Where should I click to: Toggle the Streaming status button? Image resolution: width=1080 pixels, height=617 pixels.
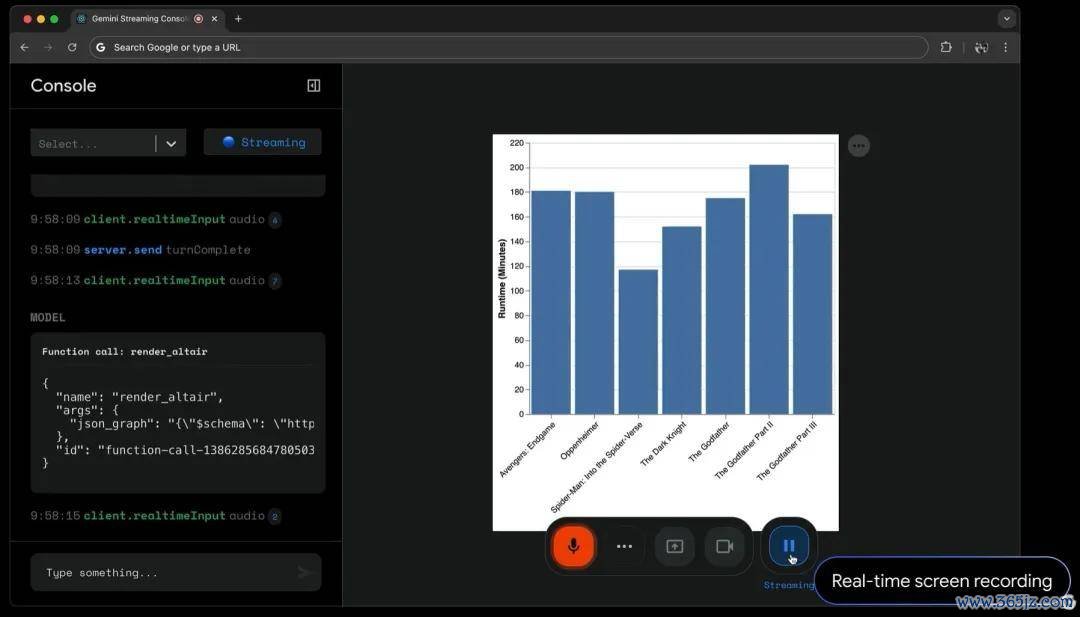coord(262,143)
